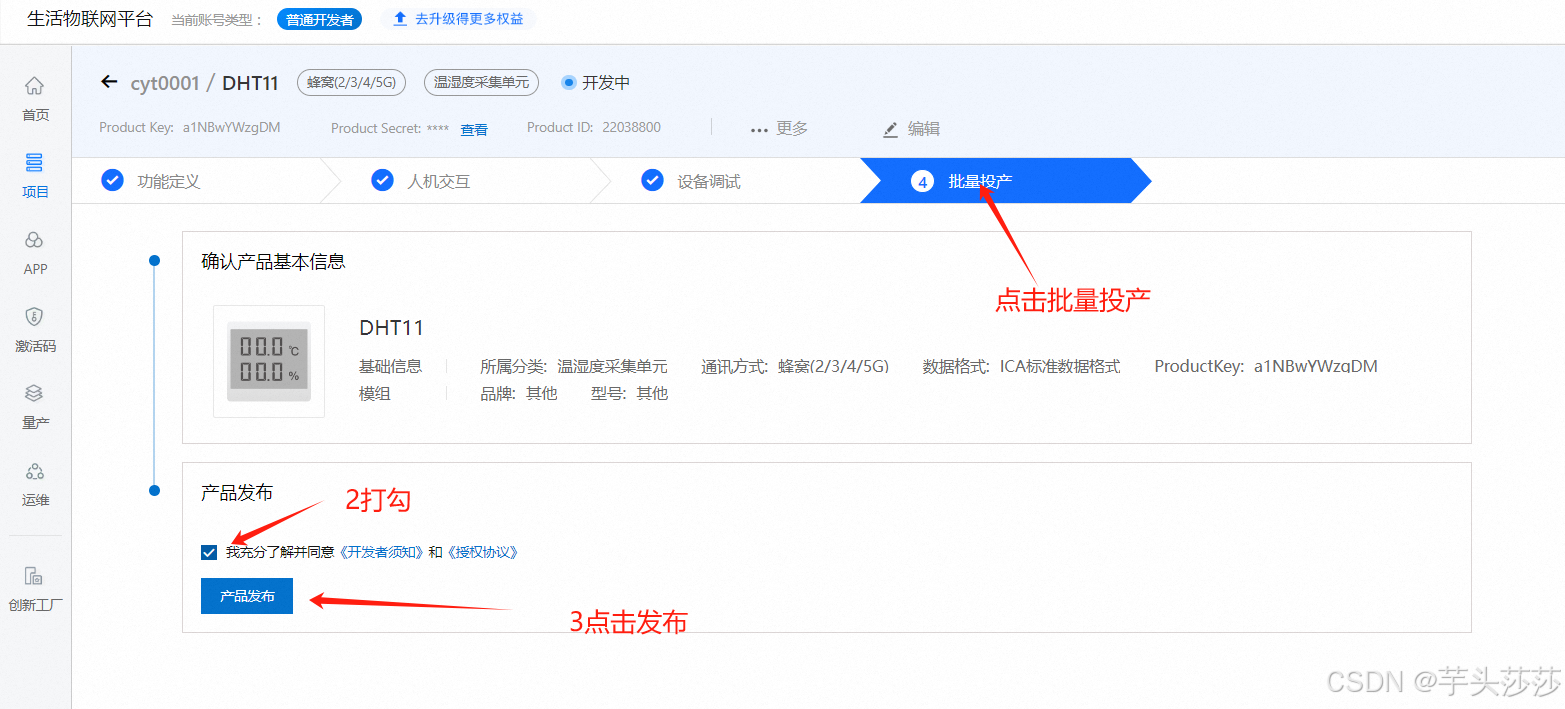Select the 开发中 status radio indicator

(x=570, y=83)
